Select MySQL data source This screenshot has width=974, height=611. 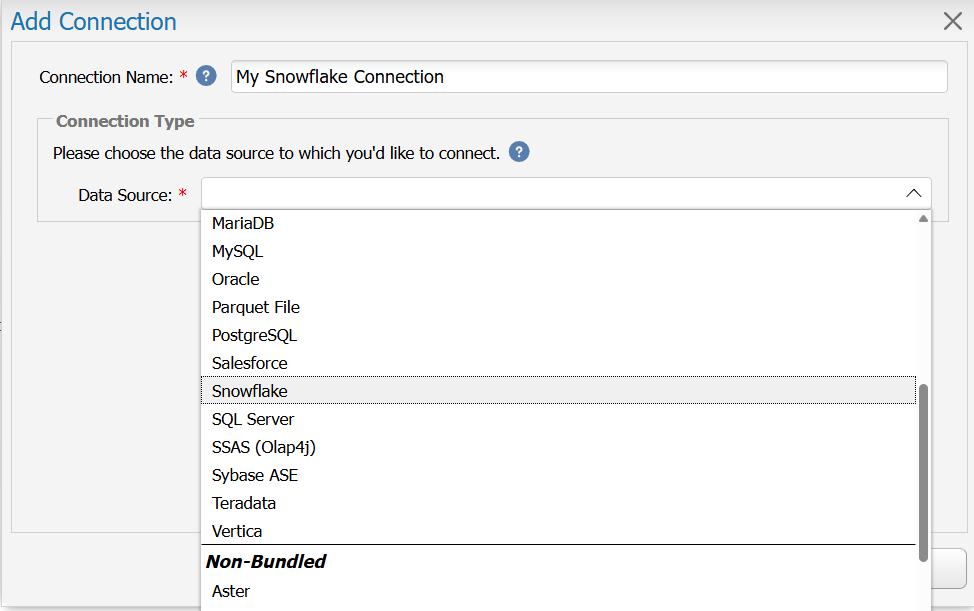pyautogui.click(x=558, y=251)
